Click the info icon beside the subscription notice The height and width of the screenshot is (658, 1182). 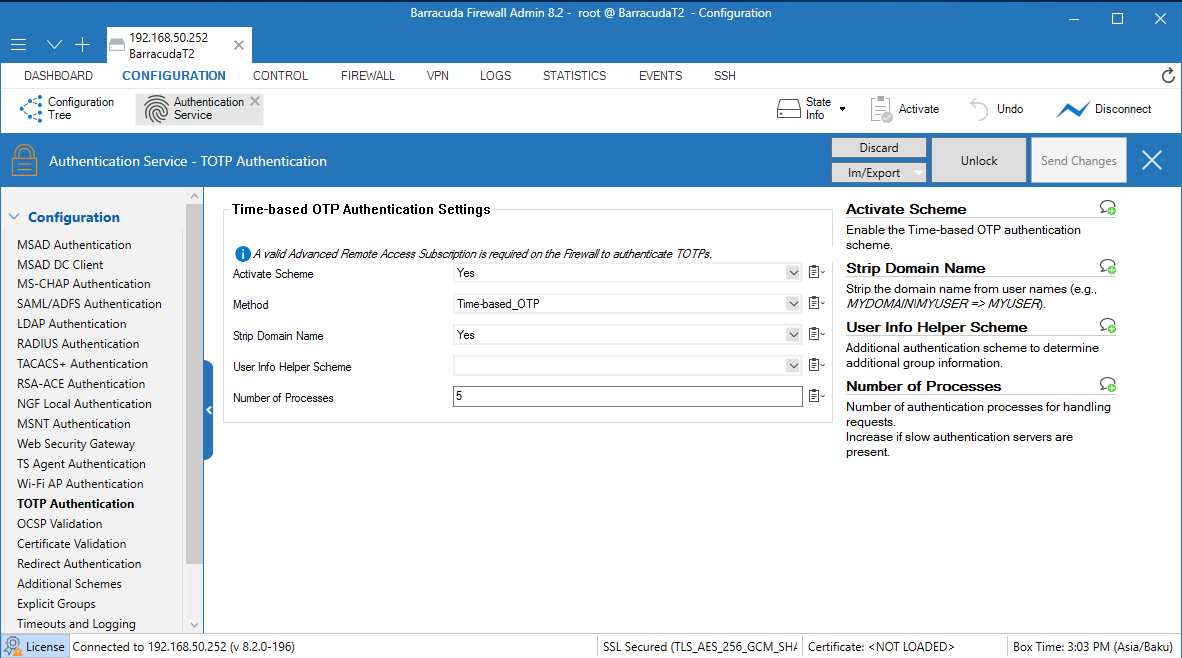pos(243,254)
